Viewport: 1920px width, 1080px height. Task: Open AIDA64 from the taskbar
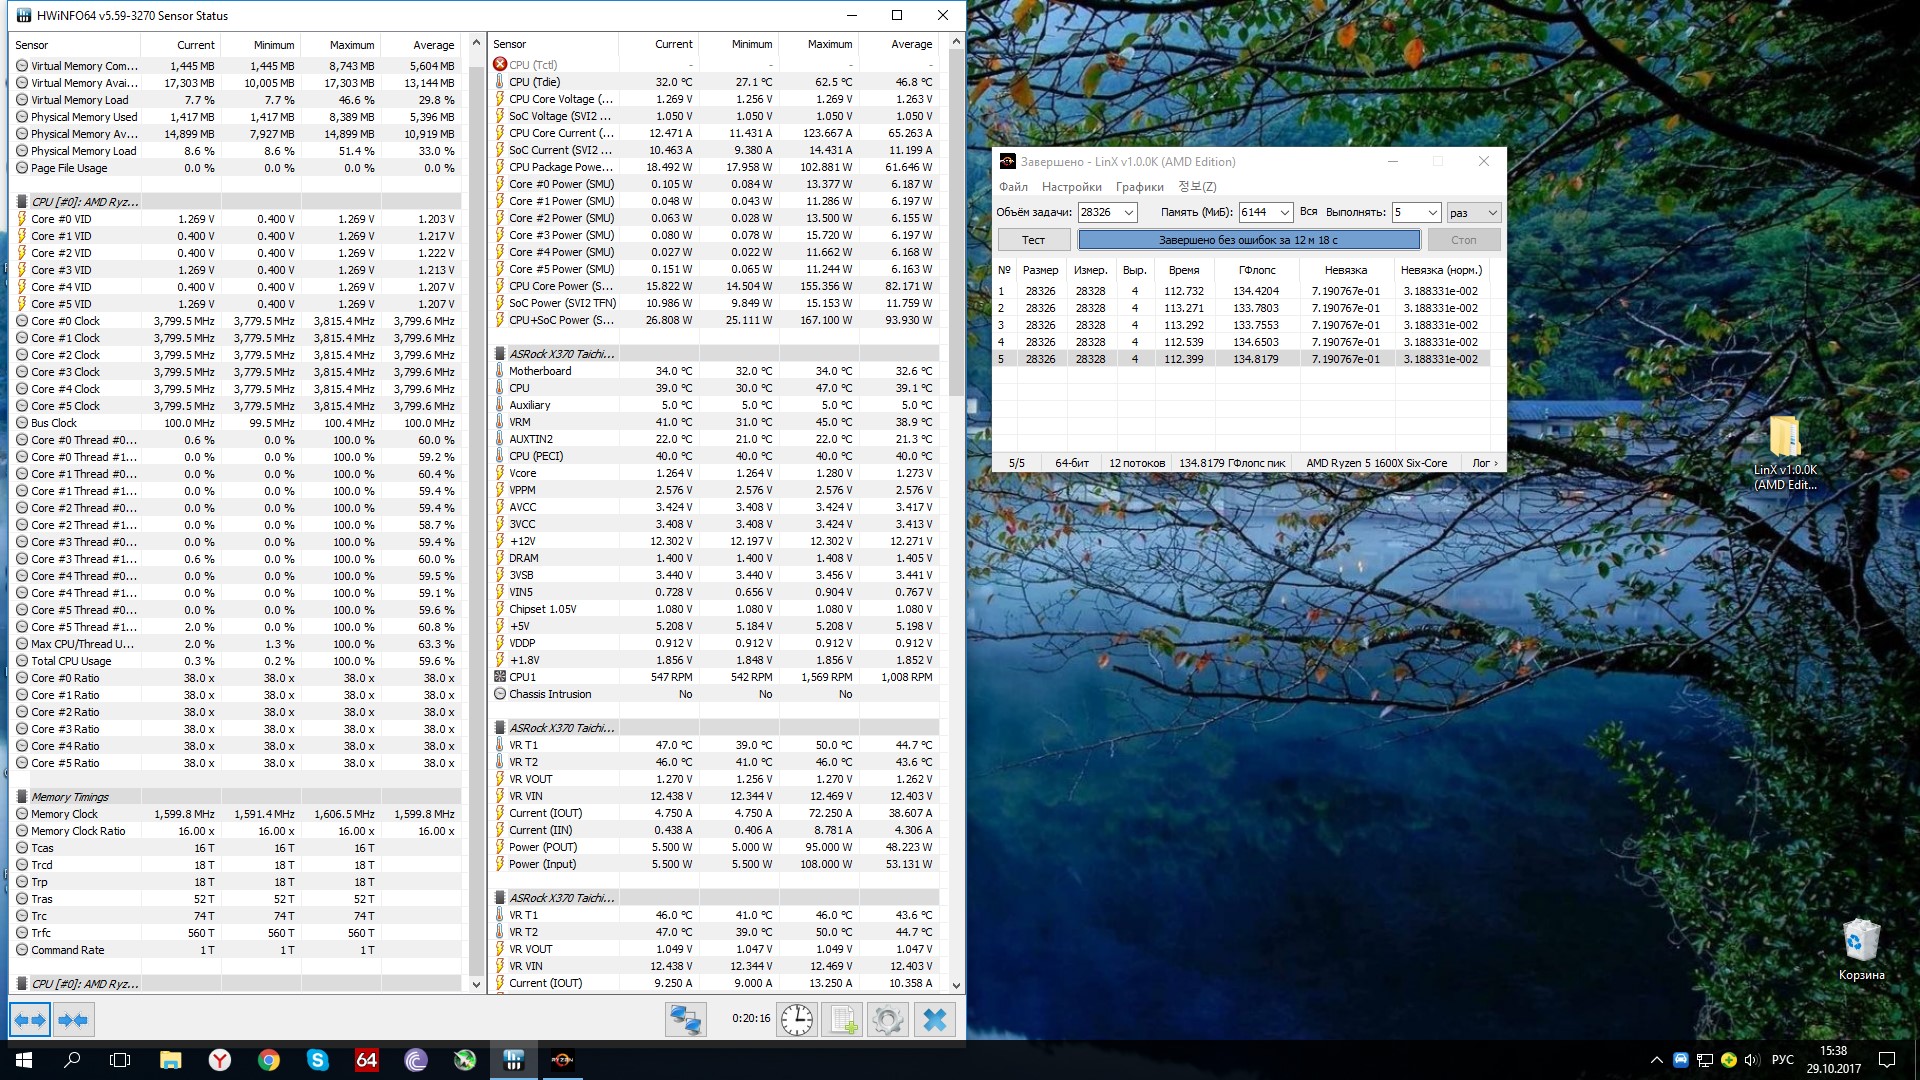[x=367, y=1060]
